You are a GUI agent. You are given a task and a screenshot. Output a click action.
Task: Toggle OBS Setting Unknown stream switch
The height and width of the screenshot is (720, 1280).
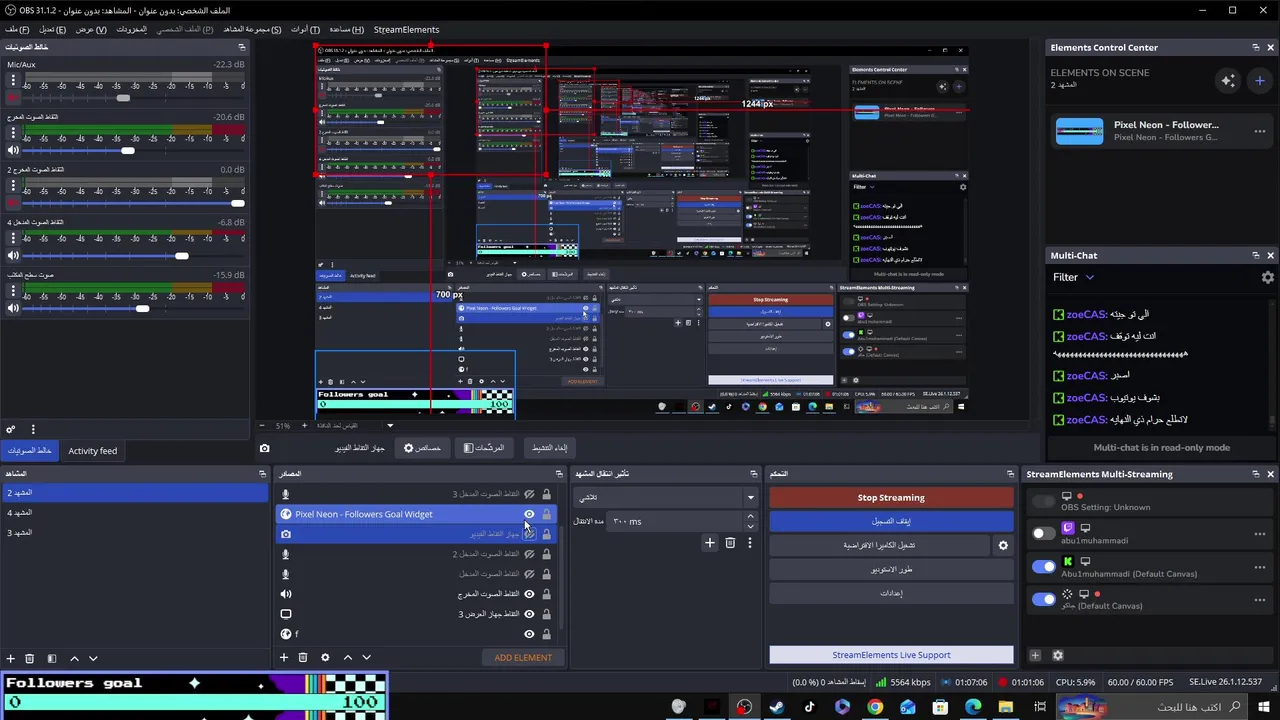click(x=1044, y=501)
